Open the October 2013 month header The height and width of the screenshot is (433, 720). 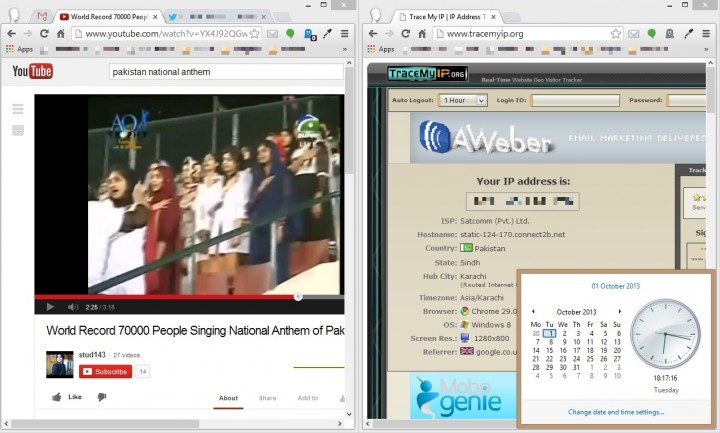pyautogui.click(x=576, y=312)
